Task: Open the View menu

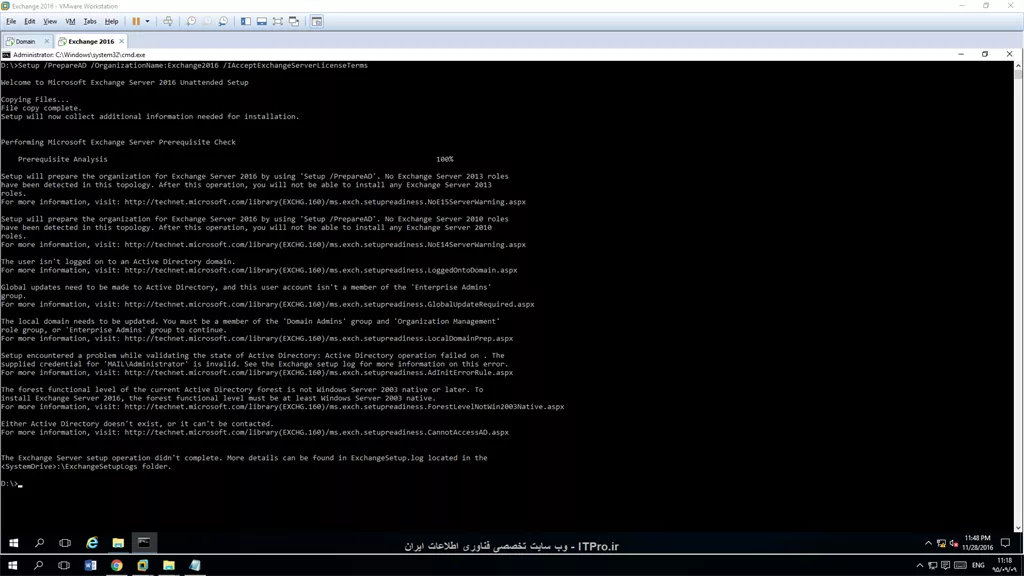Action: pos(50,22)
